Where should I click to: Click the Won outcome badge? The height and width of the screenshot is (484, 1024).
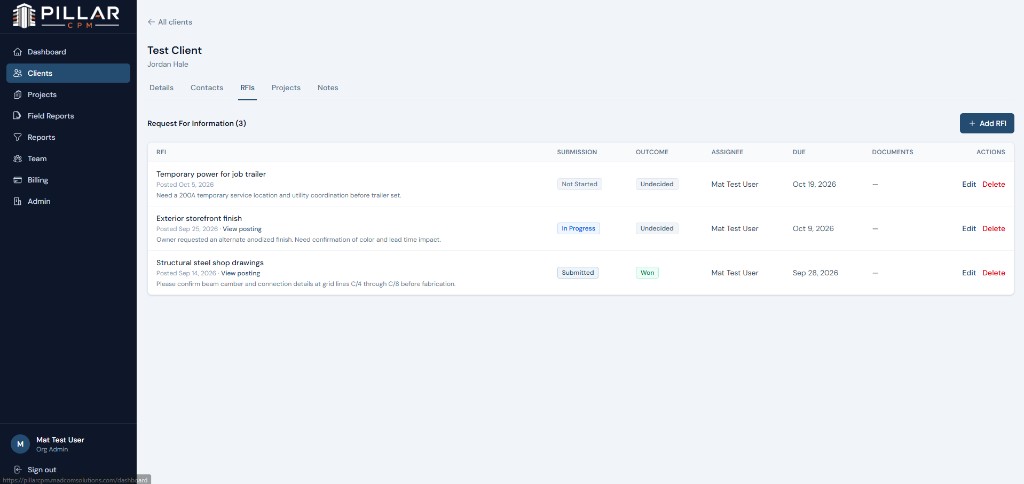pos(647,273)
